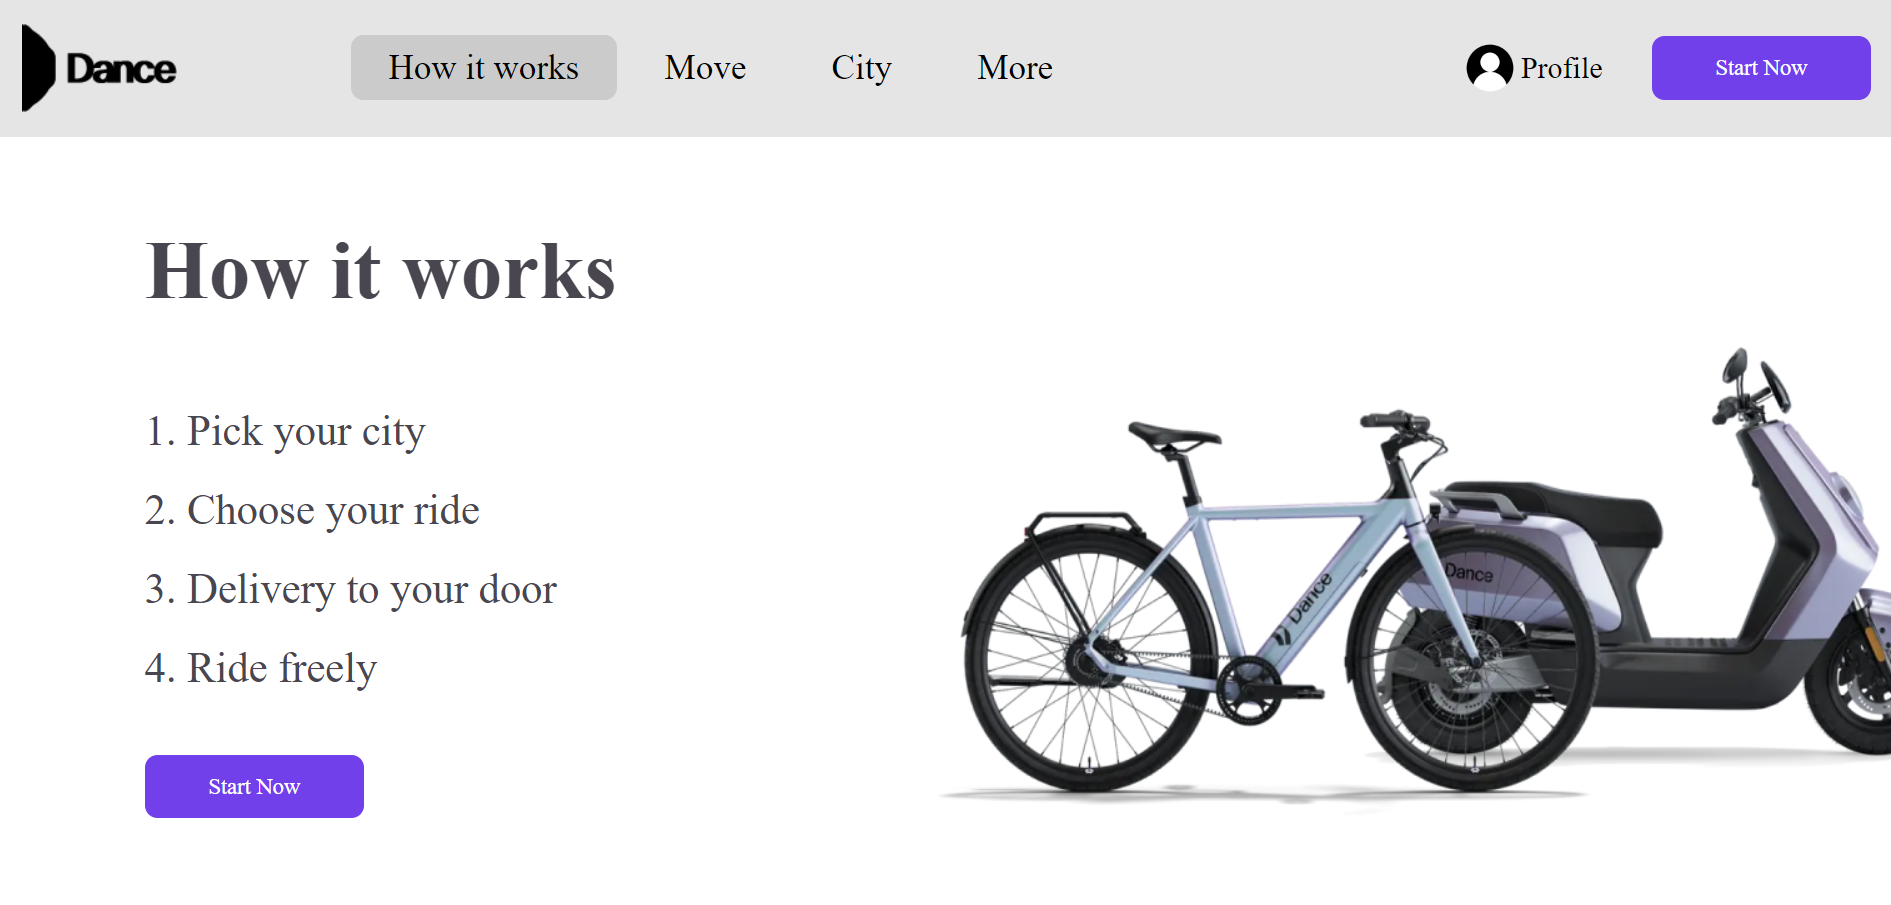Open the Move menu item
This screenshot has width=1891, height=905.
click(705, 67)
